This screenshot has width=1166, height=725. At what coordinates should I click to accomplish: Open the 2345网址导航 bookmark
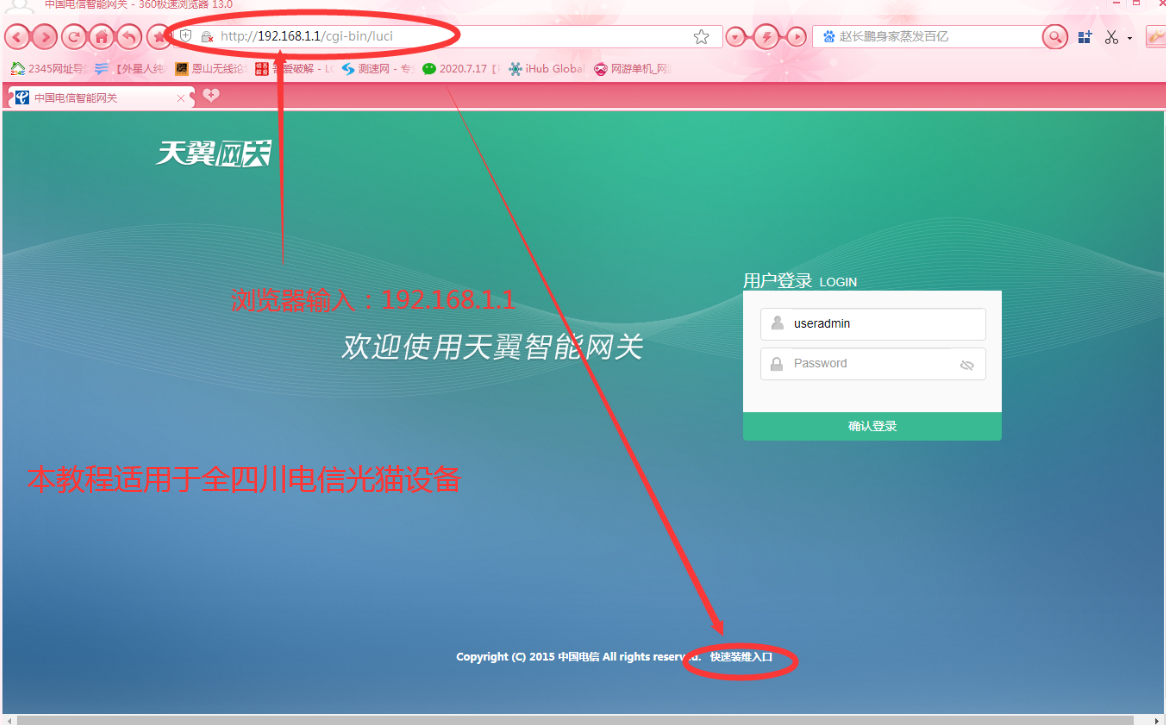coord(49,68)
